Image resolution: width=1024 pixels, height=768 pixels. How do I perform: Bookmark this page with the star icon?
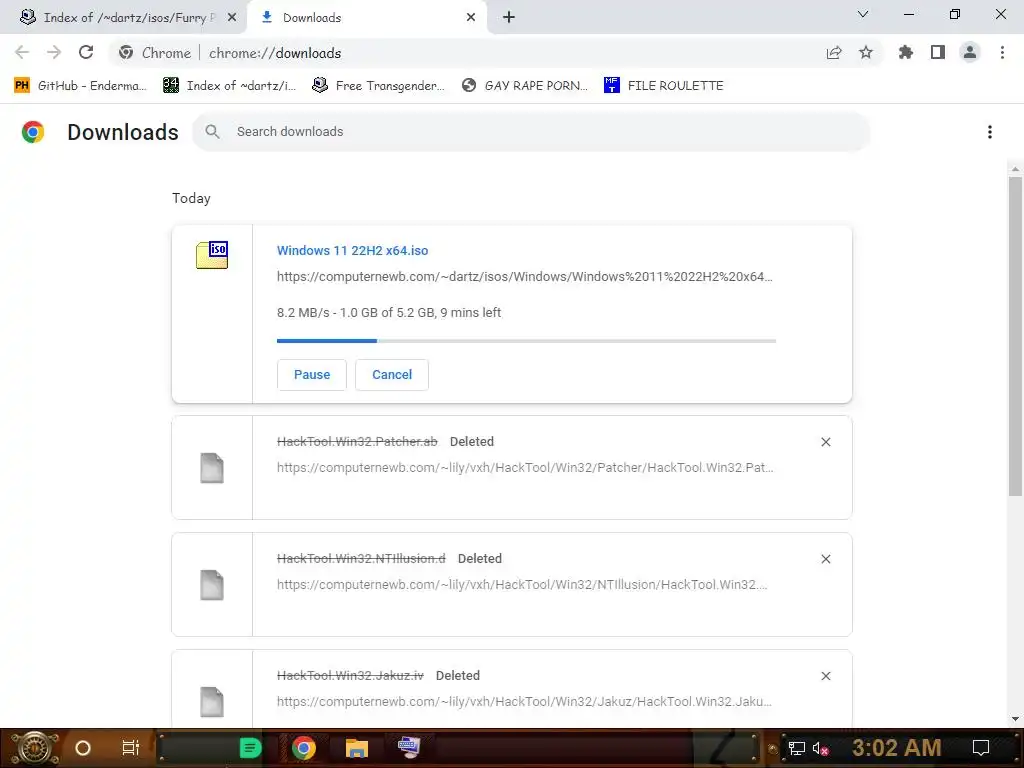866,53
